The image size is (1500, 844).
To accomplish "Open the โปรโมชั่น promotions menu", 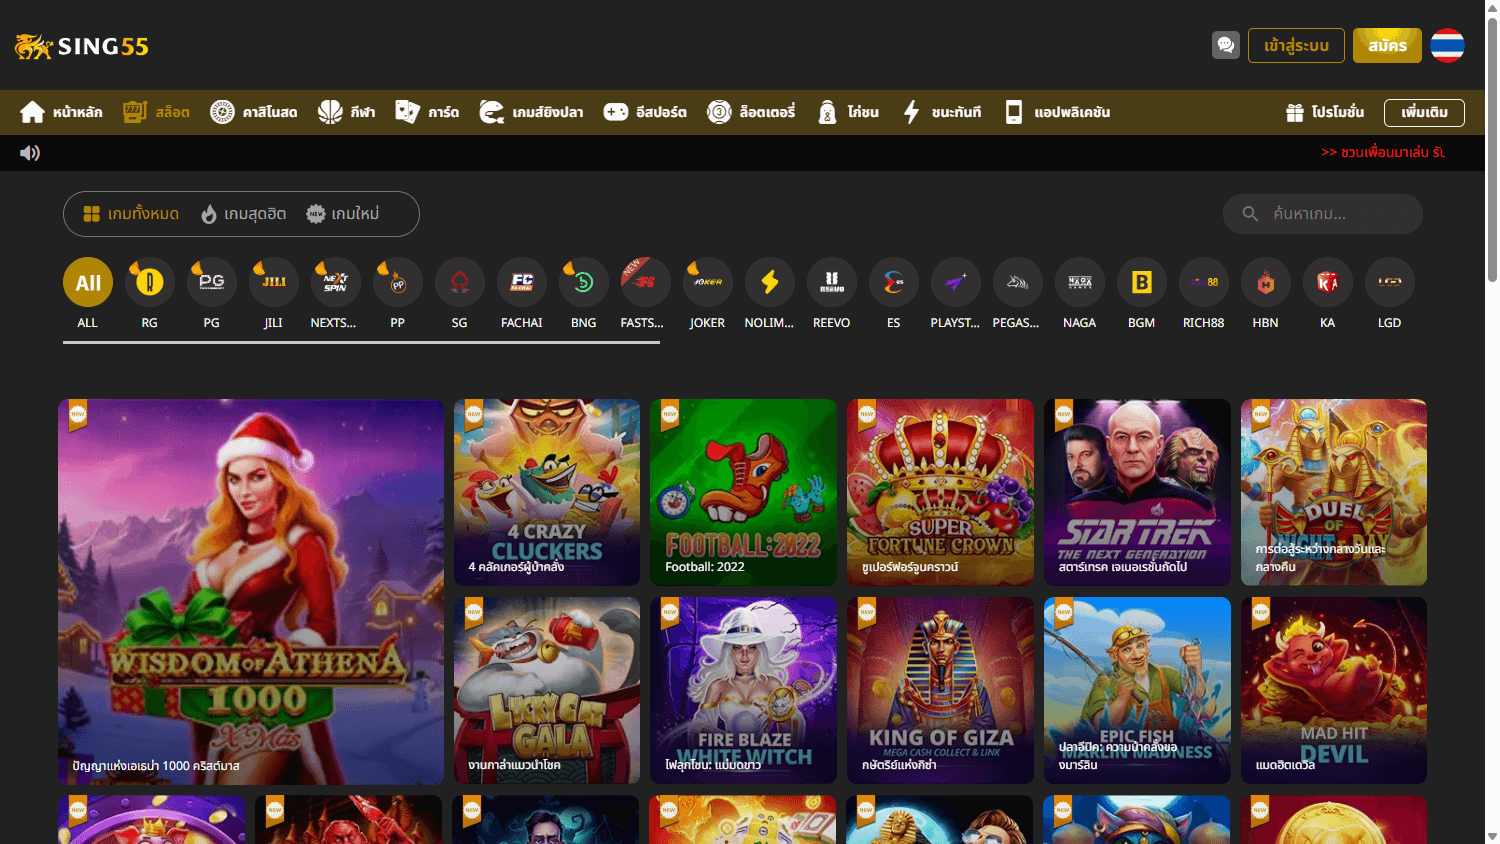I will coord(1327,112).
